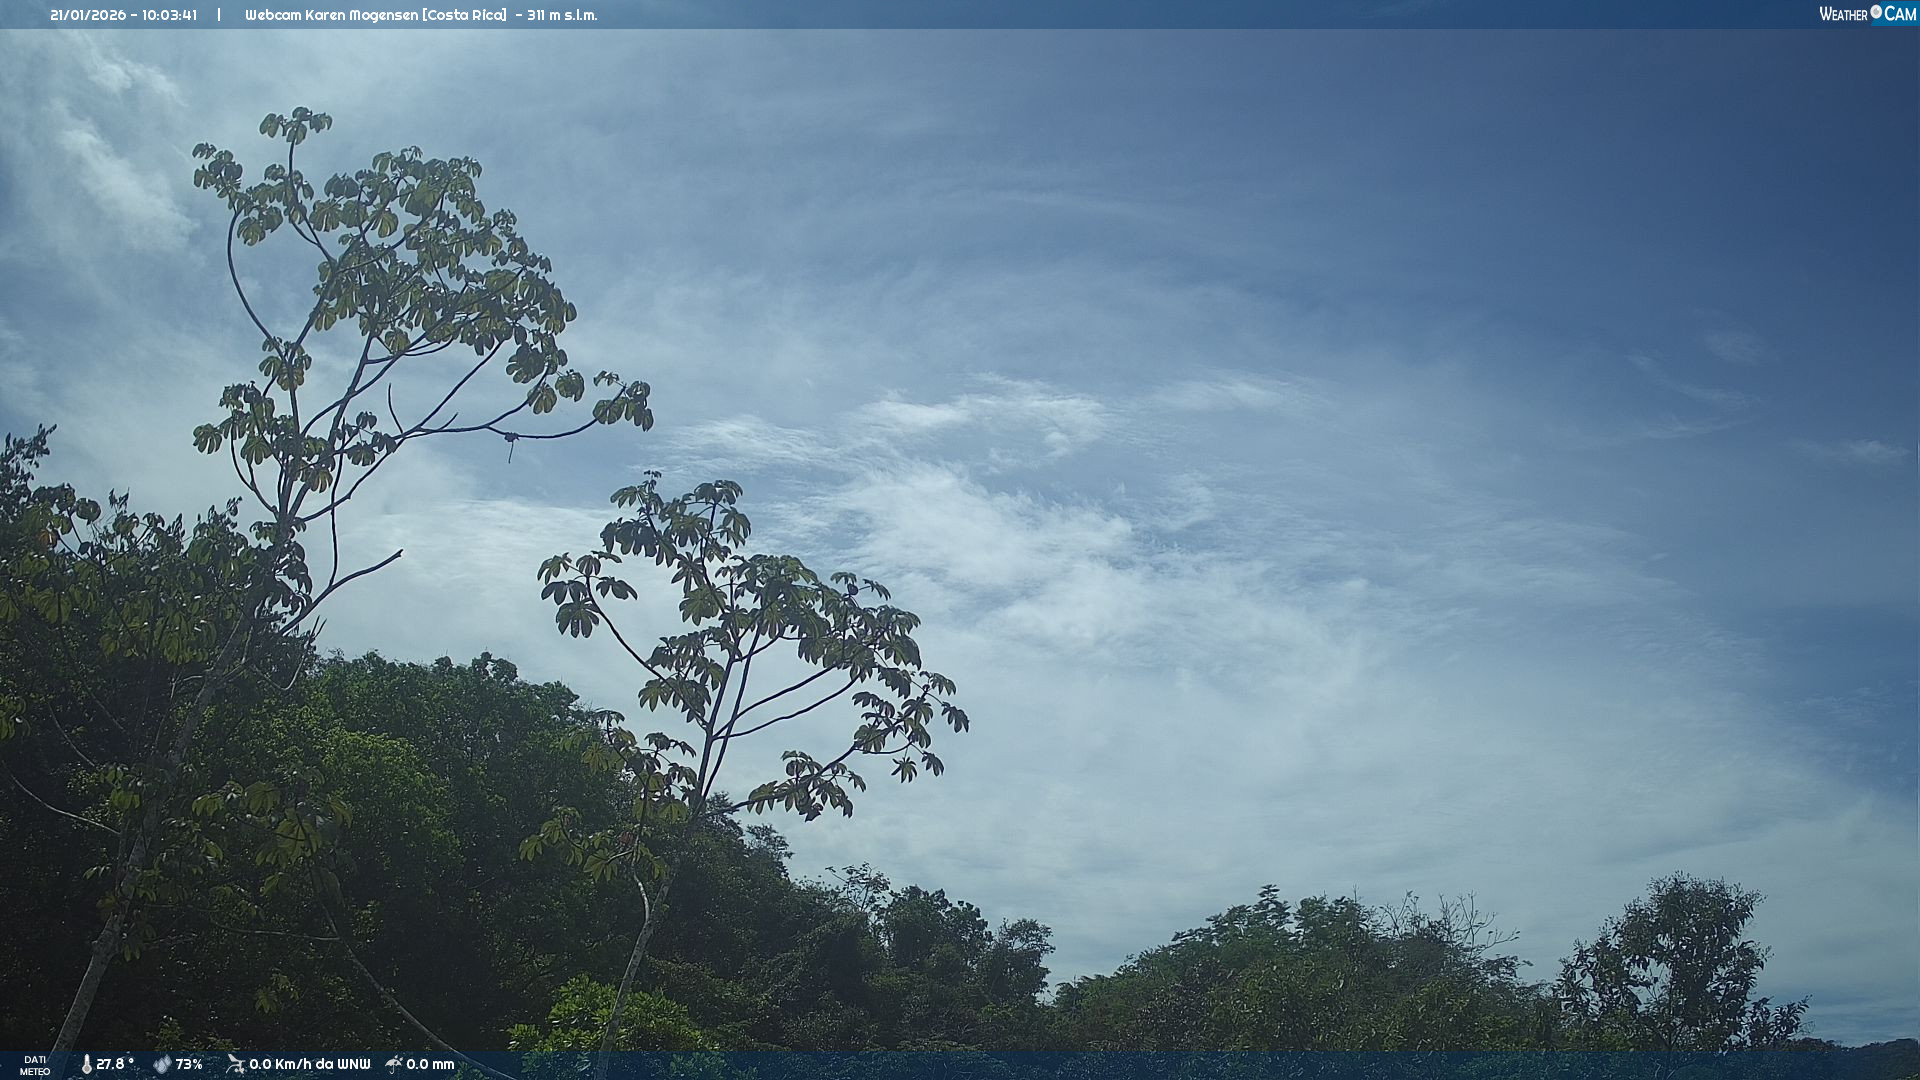Click the vertical separator after timestamp

pyautogui.click(x=219, y=15)
